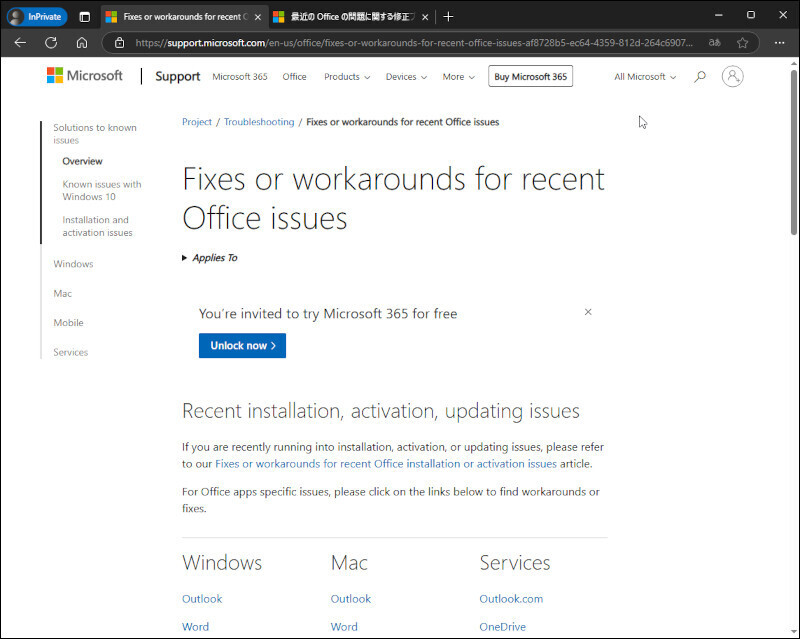Open Outlook link under Mac
Viewport: 800px width, 639px height.
(351, 599)
